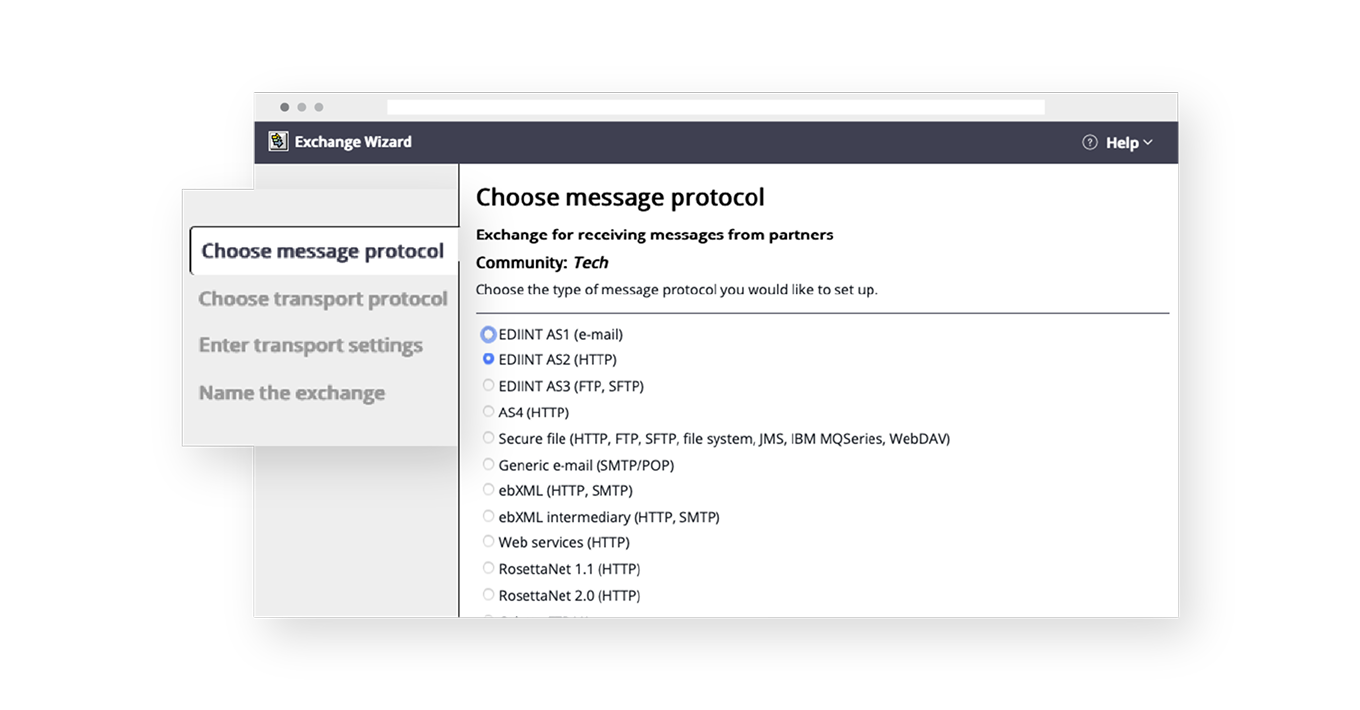Screen dimensions: 1360x710
Task: Select Web services (HTTP) radio button
Action: pos(488,542)
